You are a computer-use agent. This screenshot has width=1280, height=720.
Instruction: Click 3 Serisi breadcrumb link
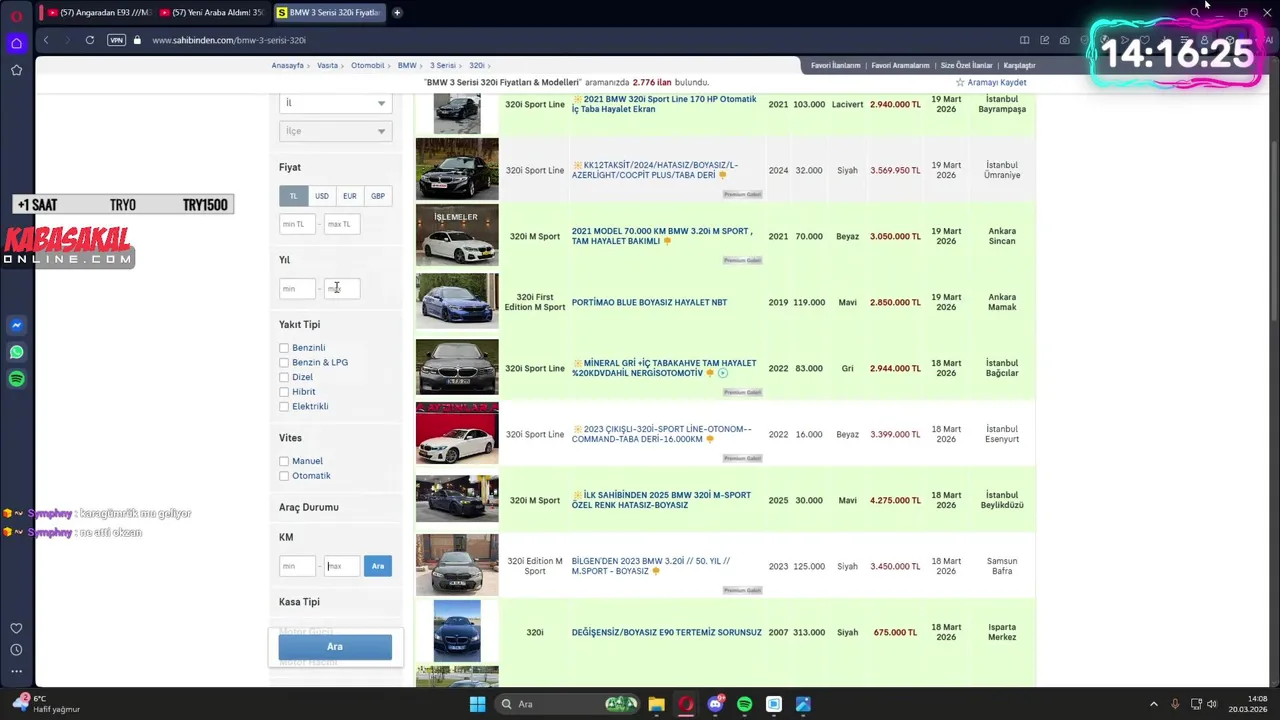click(443, 65)
